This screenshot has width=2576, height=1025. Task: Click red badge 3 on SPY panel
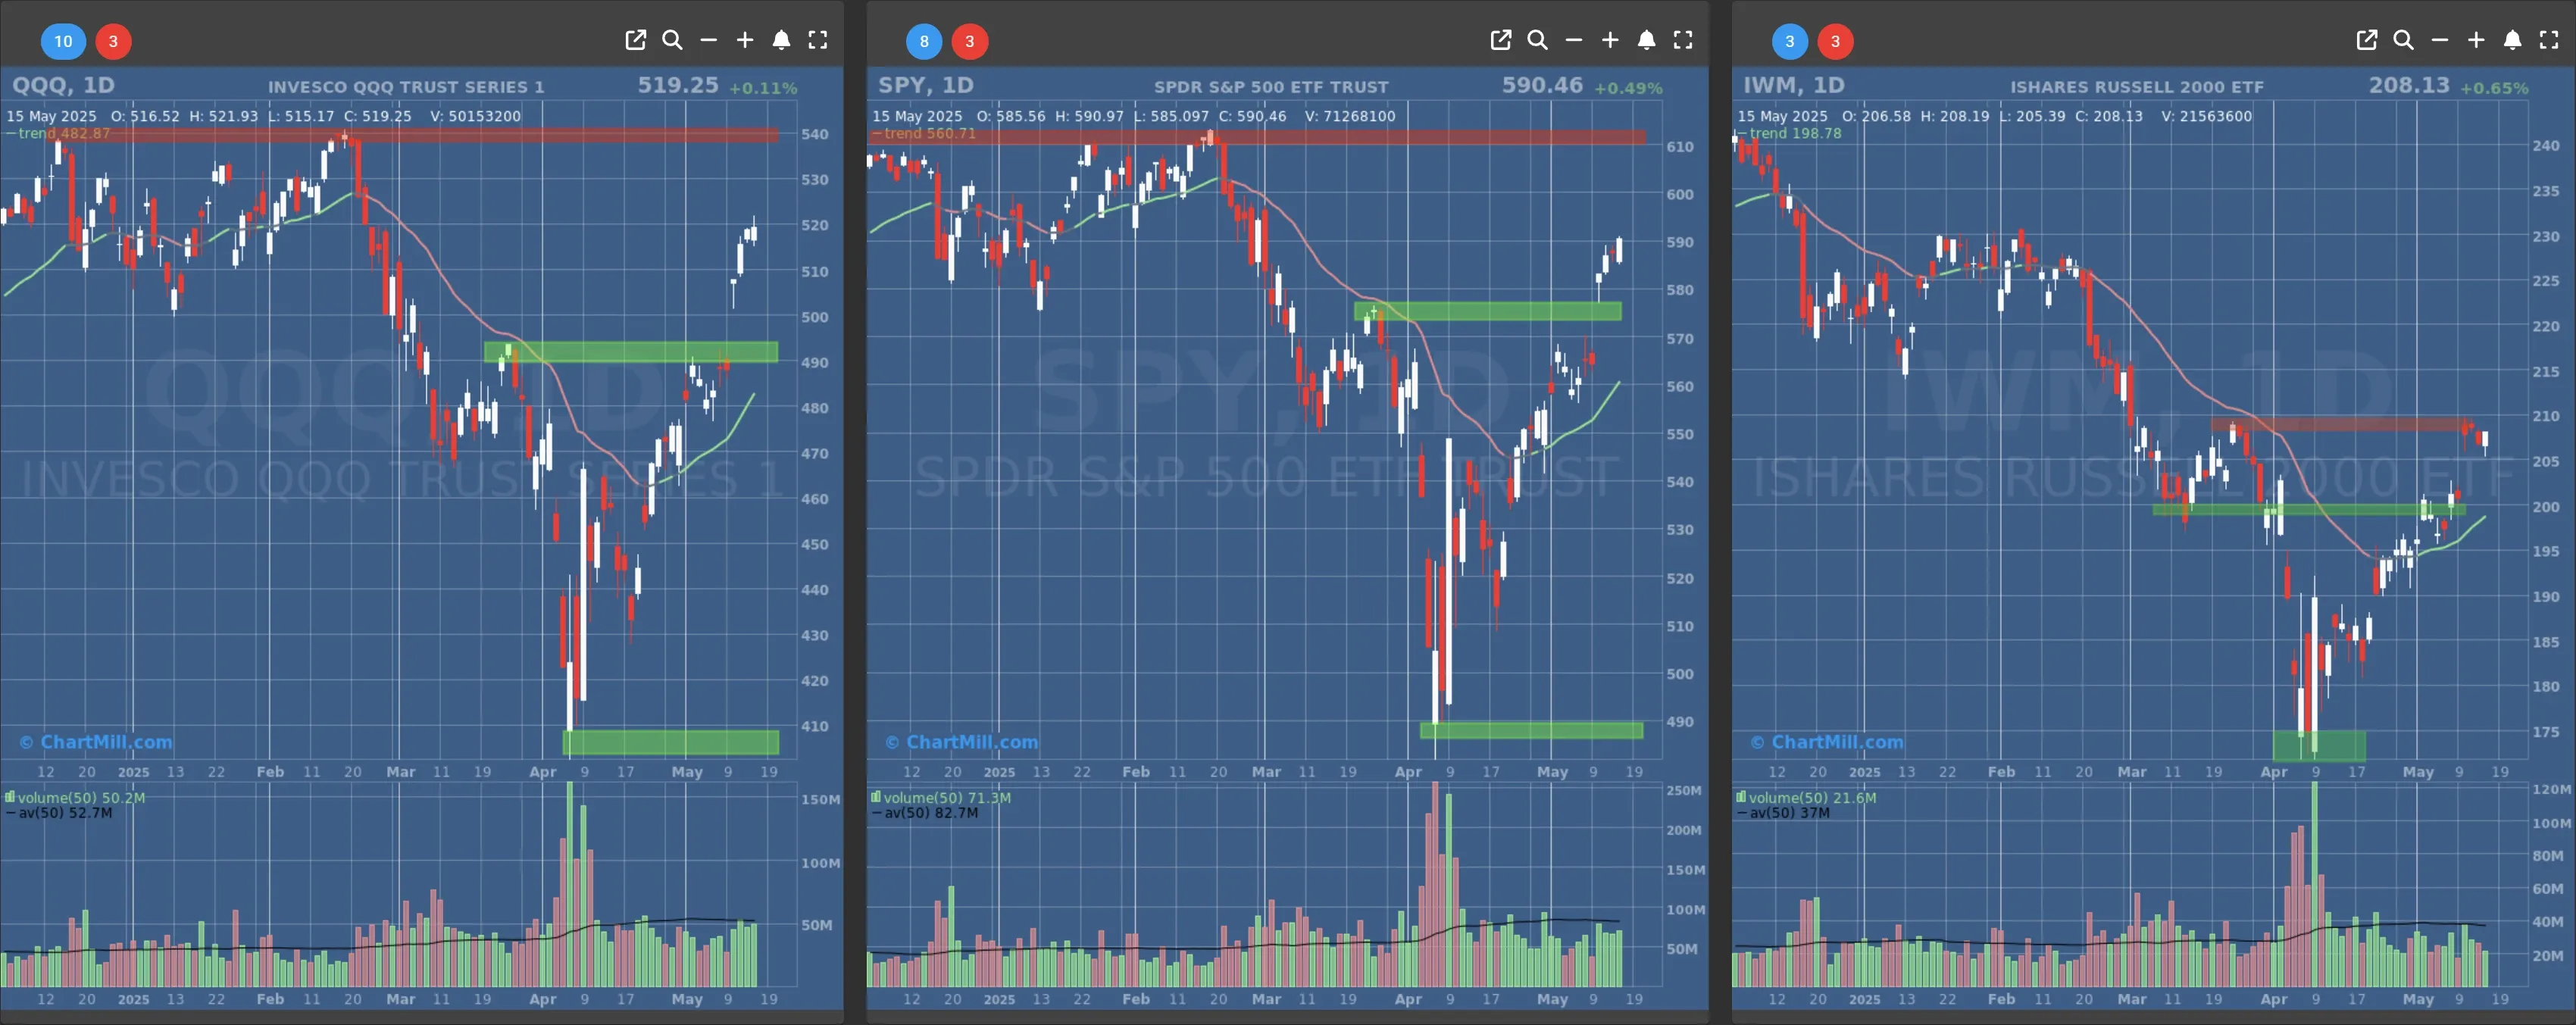coord(969,41)
